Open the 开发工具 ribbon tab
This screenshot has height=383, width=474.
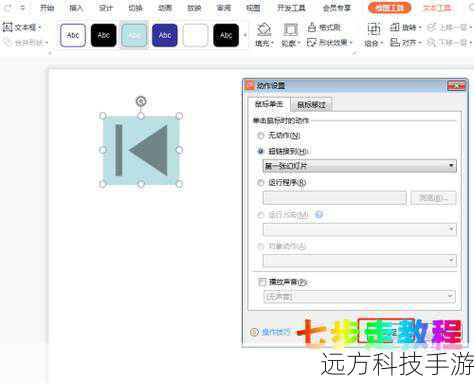[291, 8]
